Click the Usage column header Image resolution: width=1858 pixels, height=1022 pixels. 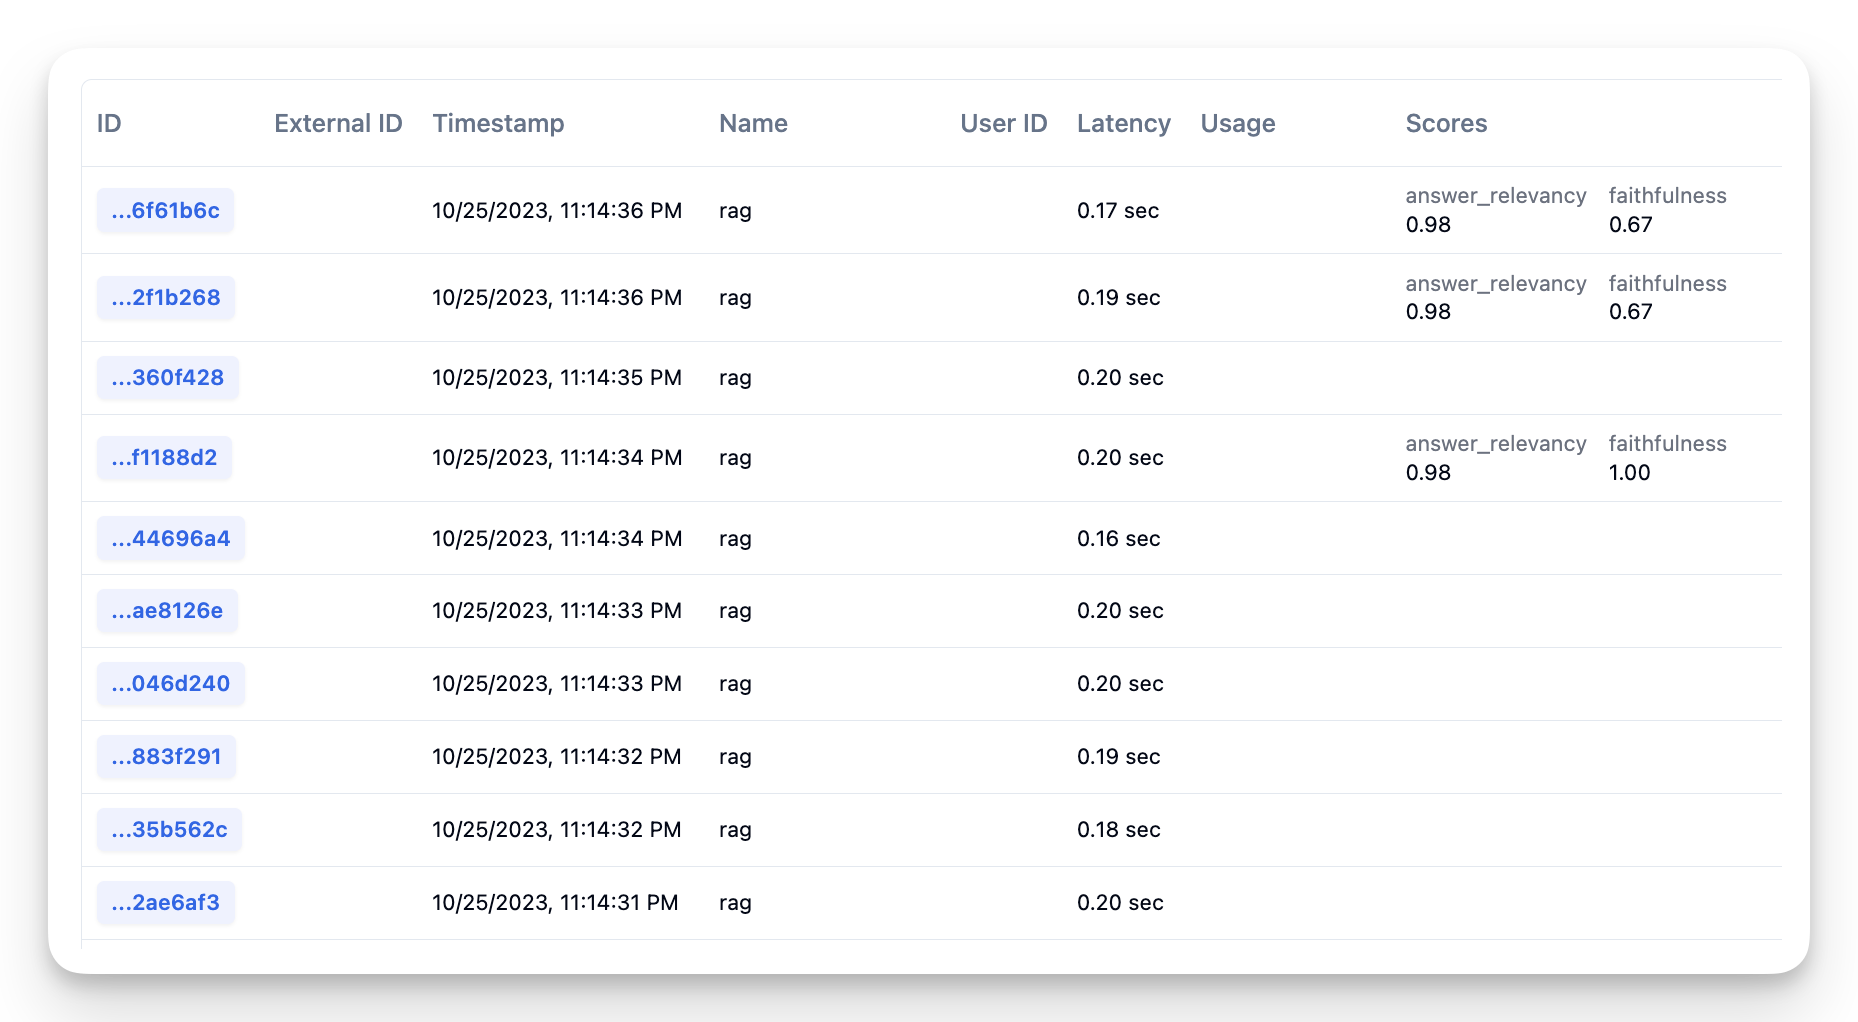(1237, 124)
